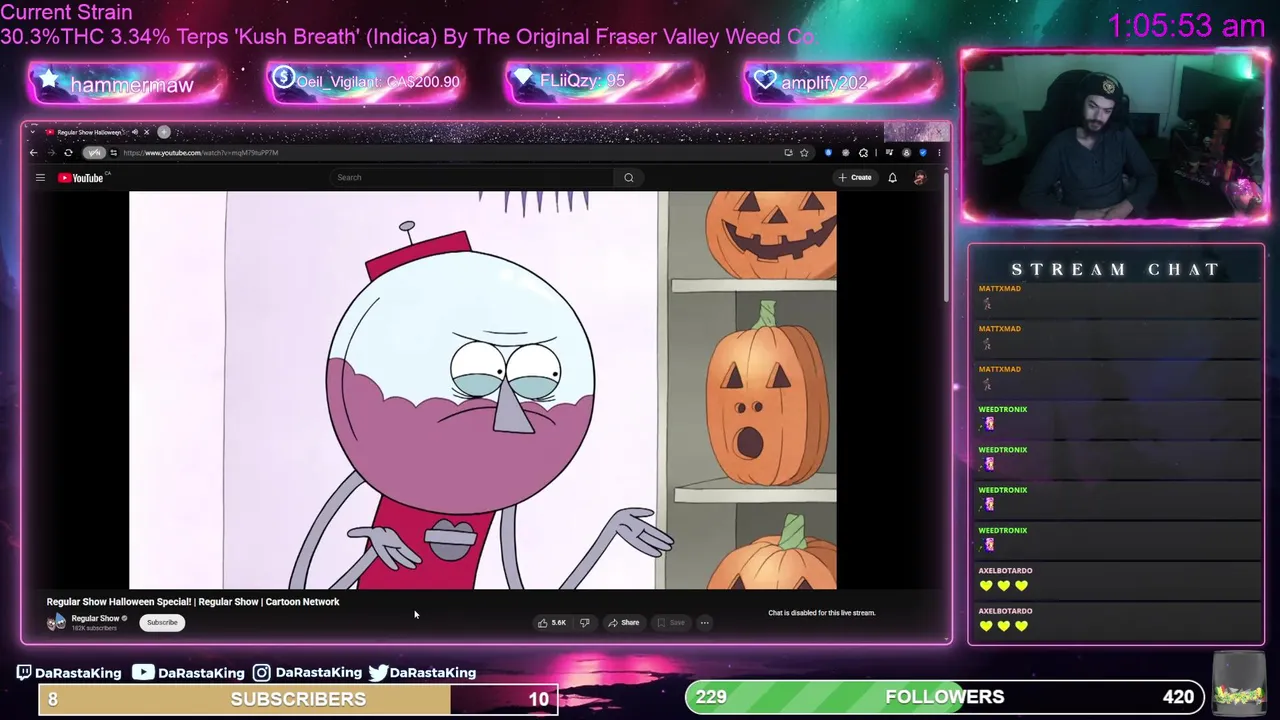Click the FOLLOWERS goal progress bar

[944, 697]
